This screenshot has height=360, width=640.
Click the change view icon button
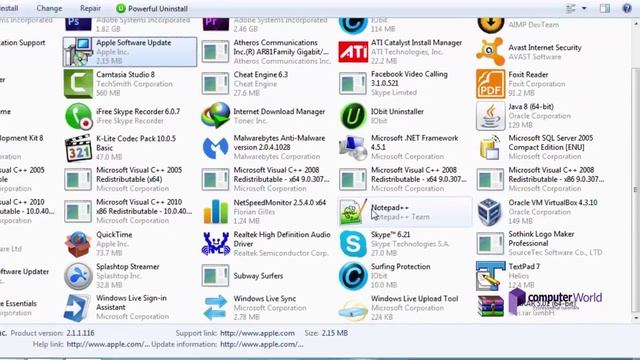point(571,8)
